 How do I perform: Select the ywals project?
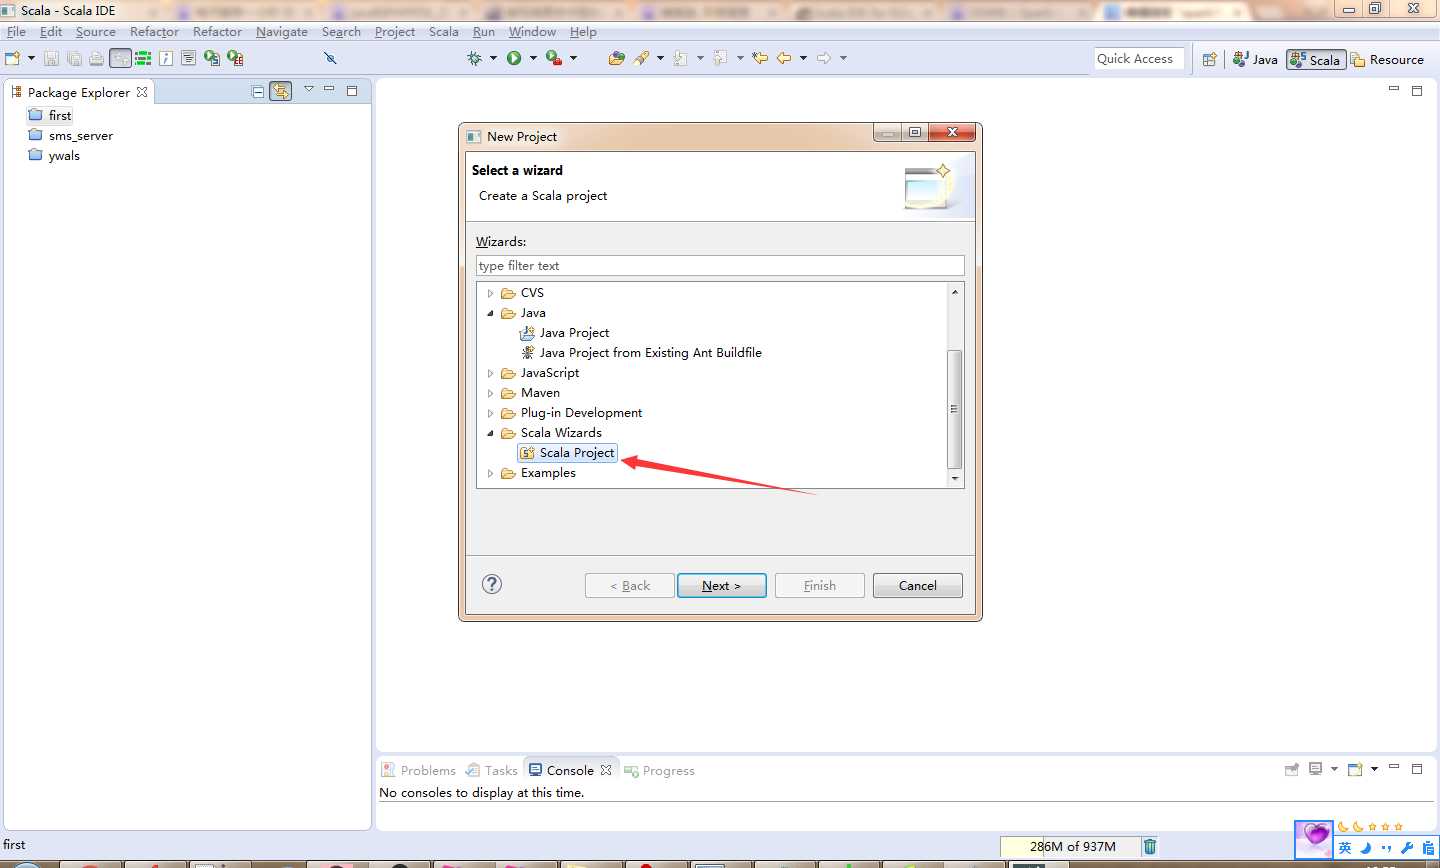pyautogui.click(x=54, y=156)
